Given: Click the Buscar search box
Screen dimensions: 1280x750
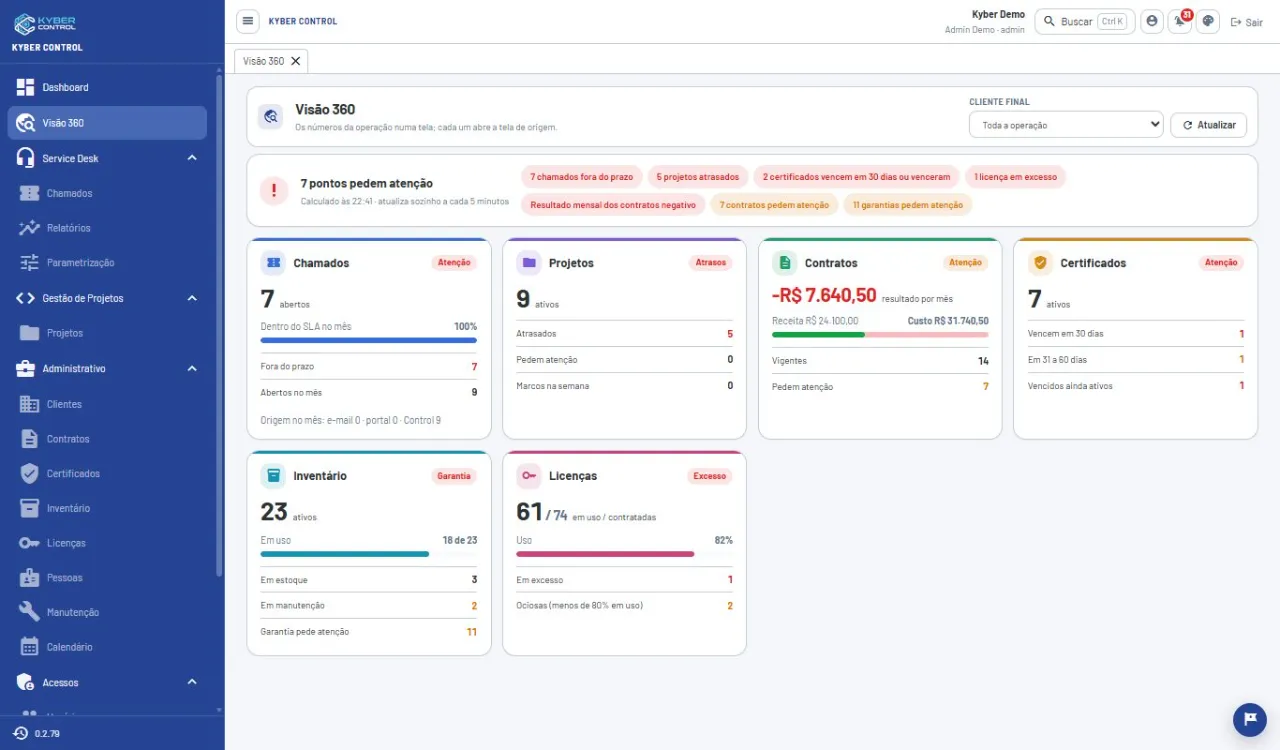Looking at the screenshot, I should [x=1085, y=21].
